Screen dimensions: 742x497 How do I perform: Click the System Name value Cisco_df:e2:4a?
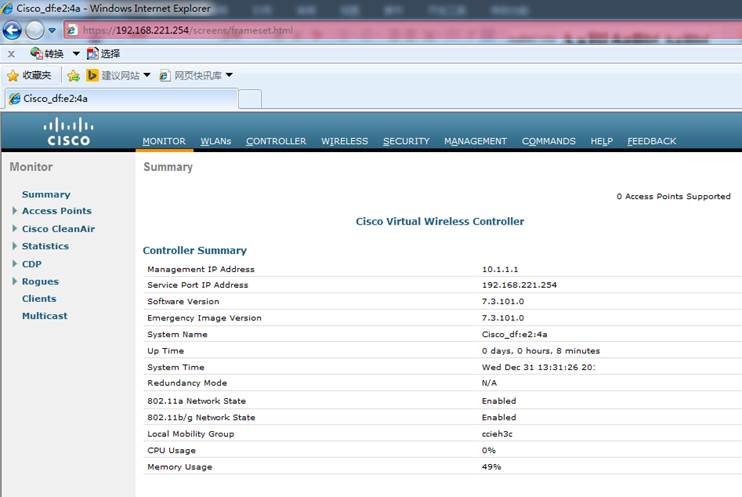coord(514,335)
